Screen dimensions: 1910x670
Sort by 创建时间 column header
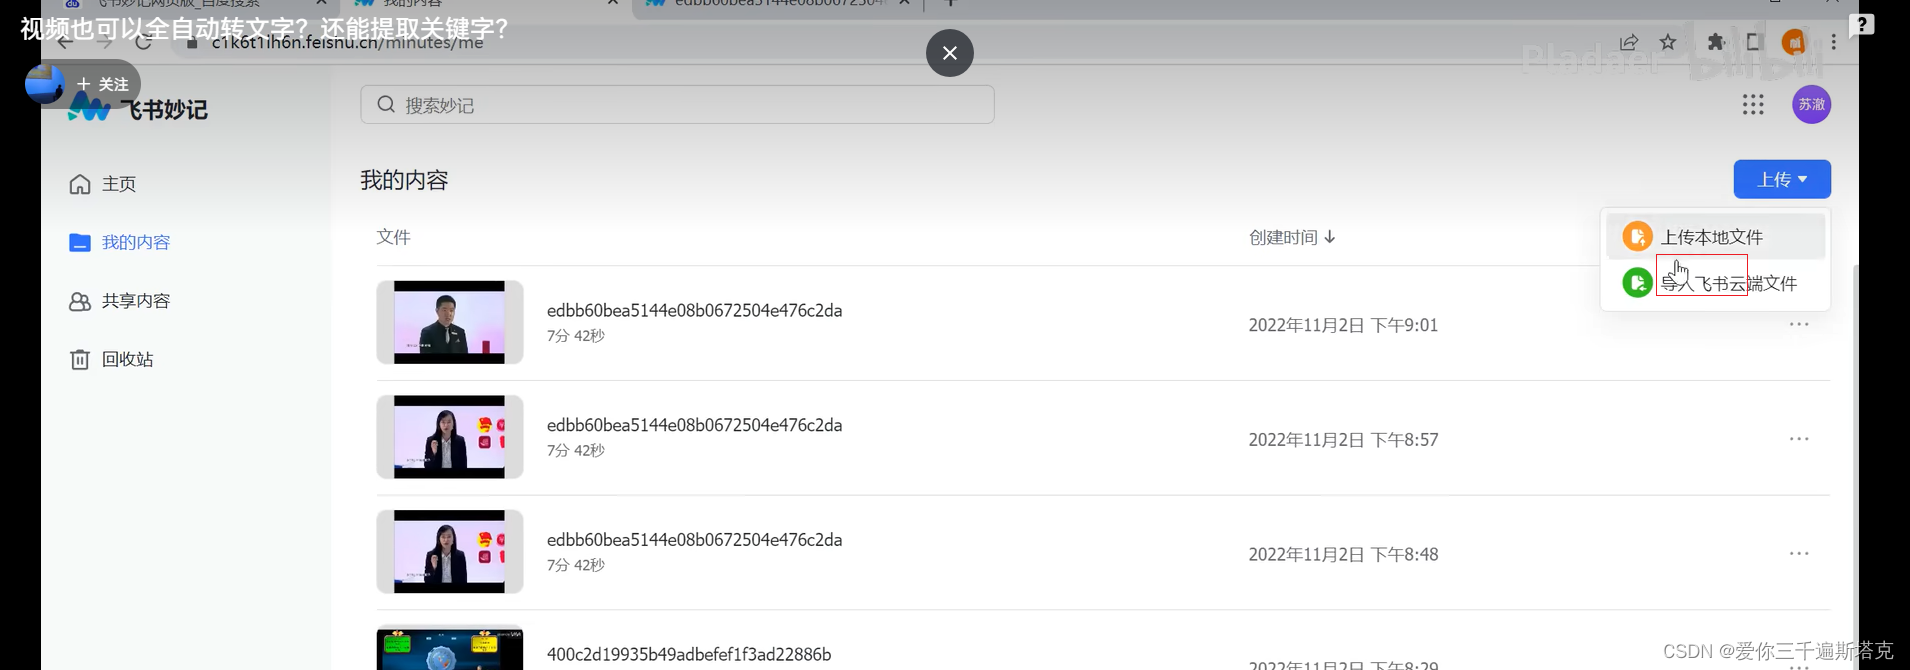coord(1292,237)
